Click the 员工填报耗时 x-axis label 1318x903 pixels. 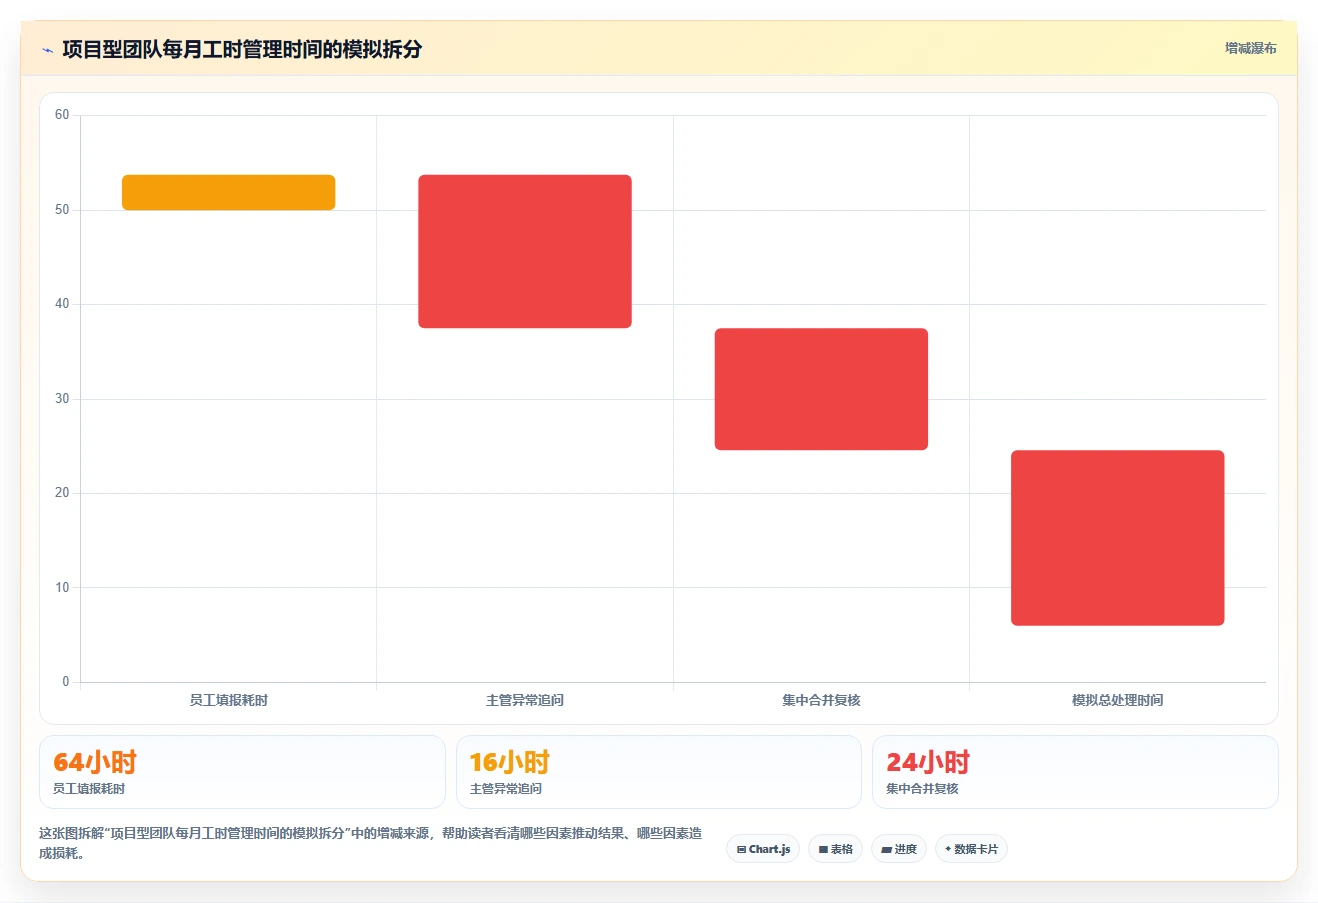pyautogui.click(x=228, y=700)
